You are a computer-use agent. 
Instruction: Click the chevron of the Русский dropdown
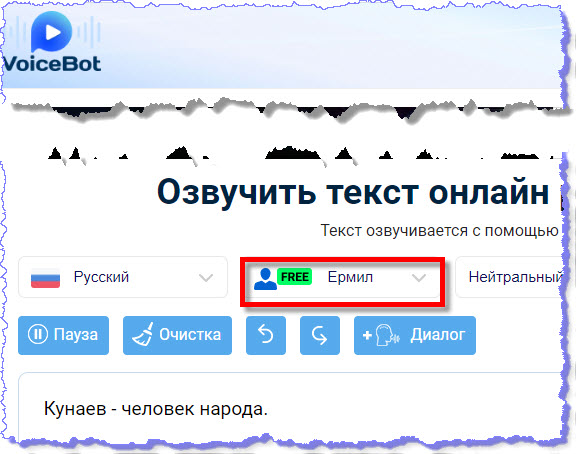[206, 278]
